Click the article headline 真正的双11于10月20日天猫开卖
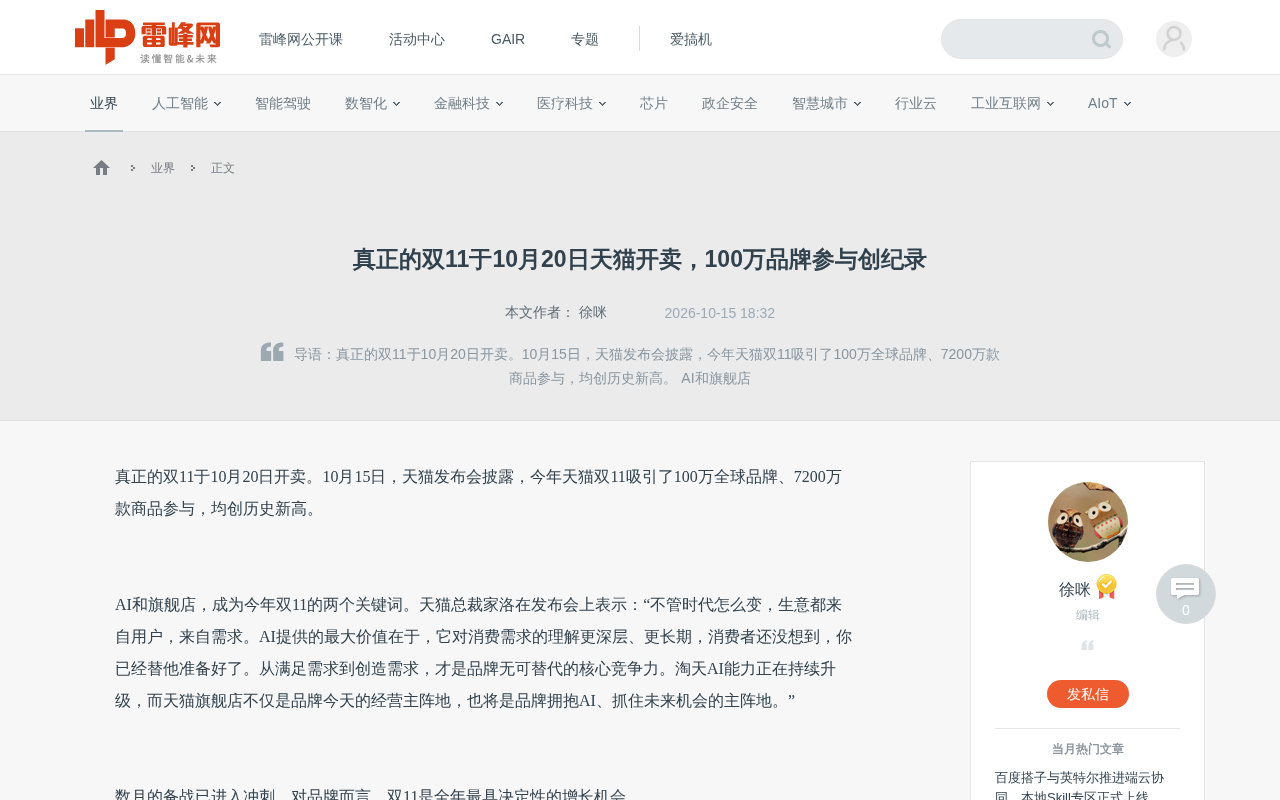1280x800 pixels. (640, 259)
